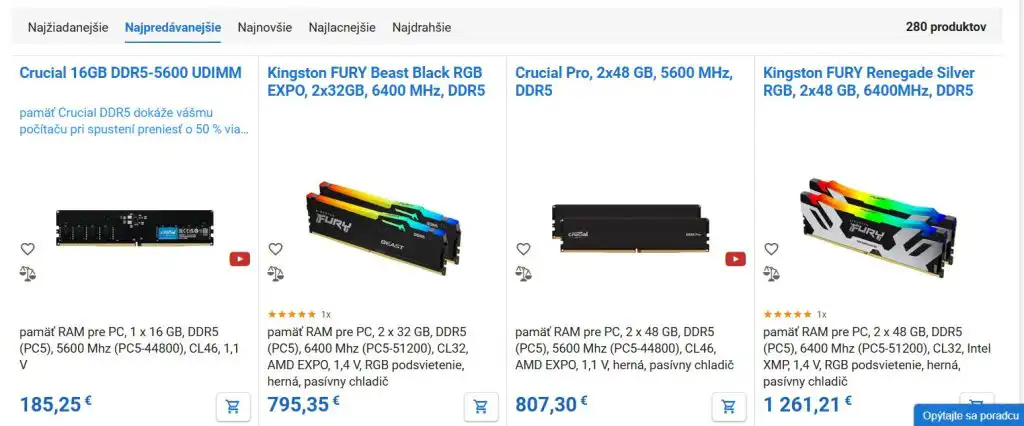Favorite the Kingston FURY Beast Black heart icon
1024x426 pixels.
tap(276, 249)
